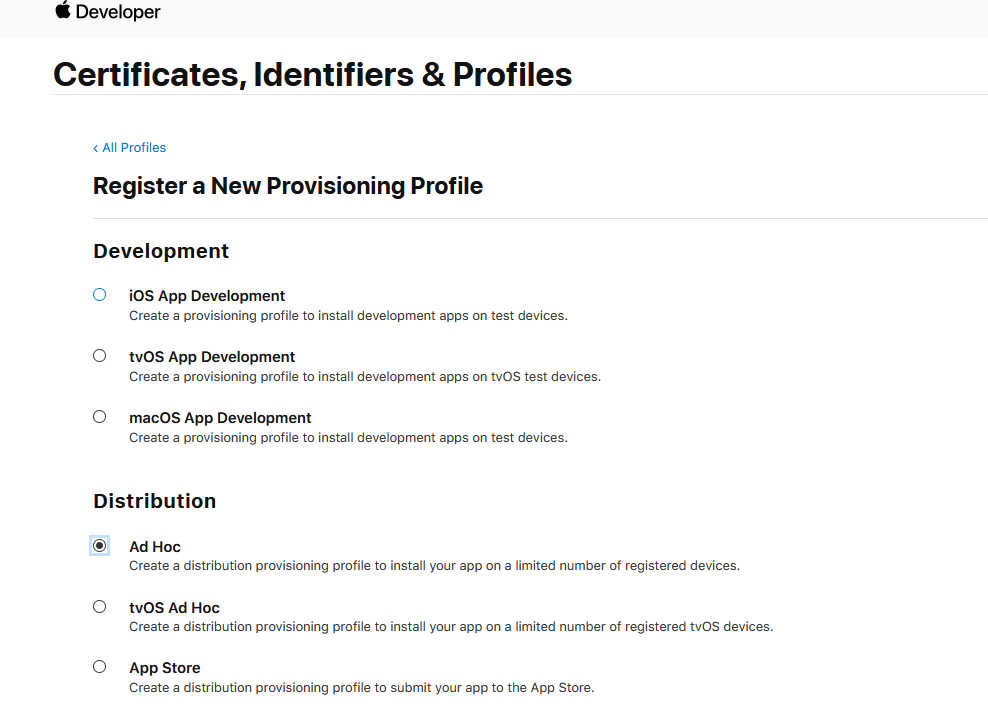This screenshot has height=716, width=988.
Task: Click the "tvOS App Development" label text
Action: 212,357
